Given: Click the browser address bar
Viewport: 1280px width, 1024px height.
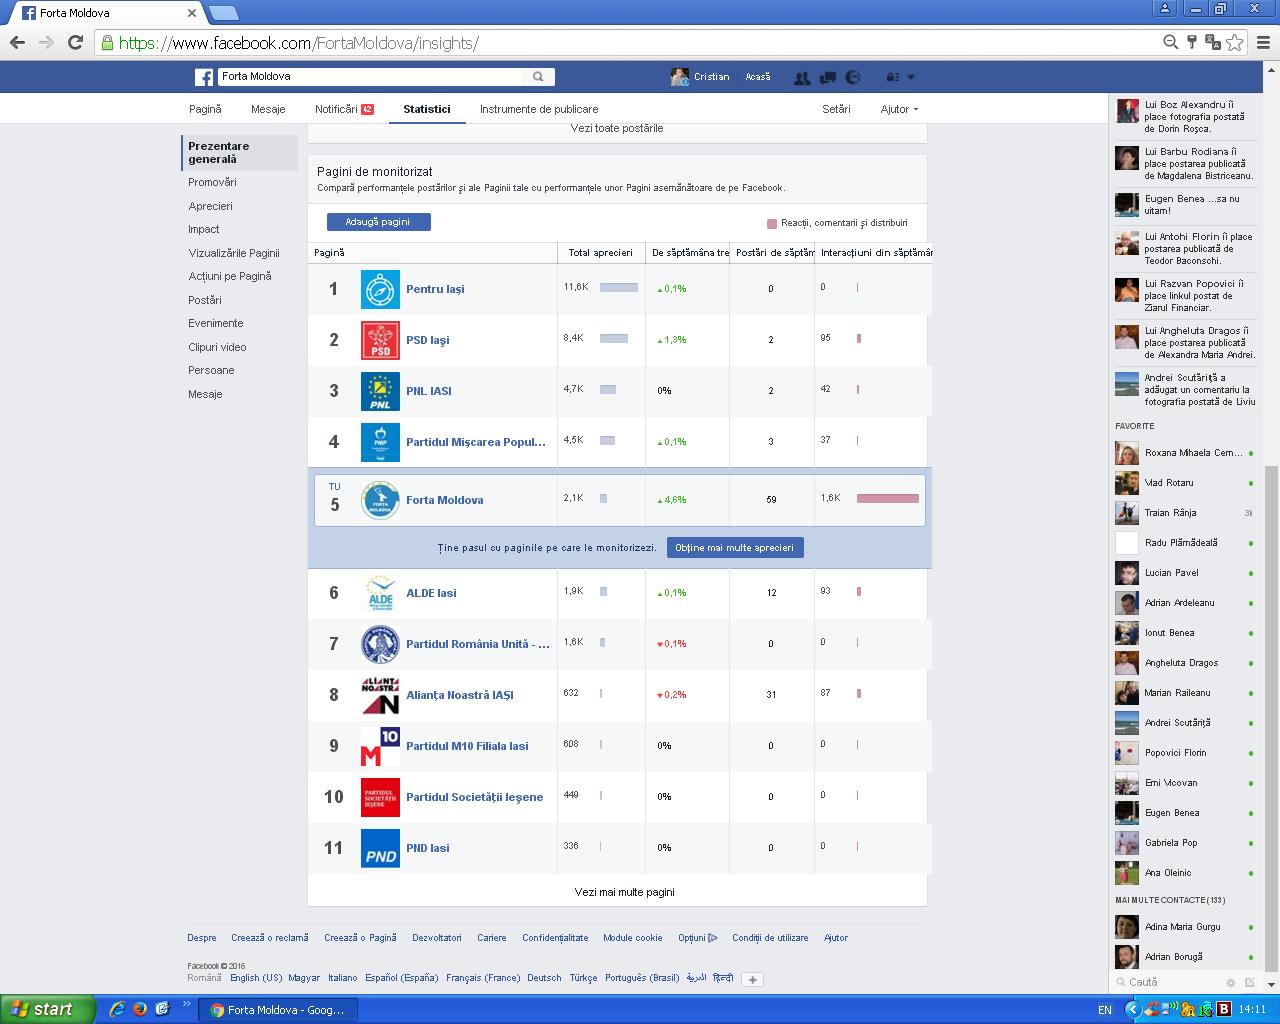Looking at the screenshot, I should tap(628, 43).
